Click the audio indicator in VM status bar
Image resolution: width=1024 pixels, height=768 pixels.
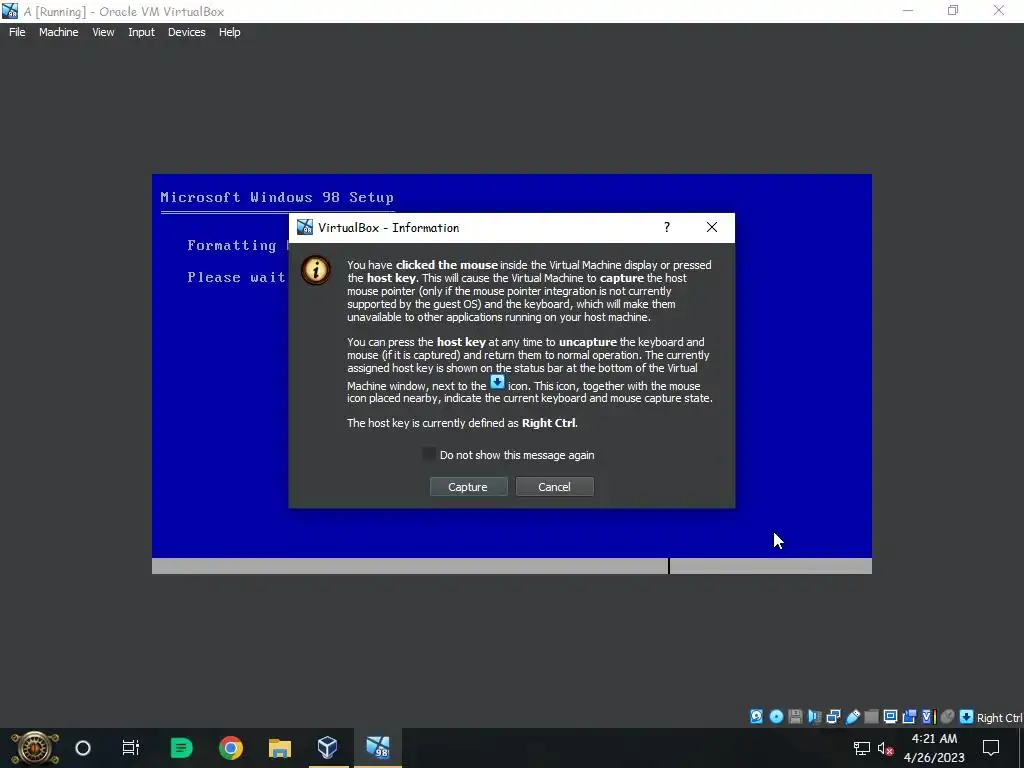(x=814, y=716)
